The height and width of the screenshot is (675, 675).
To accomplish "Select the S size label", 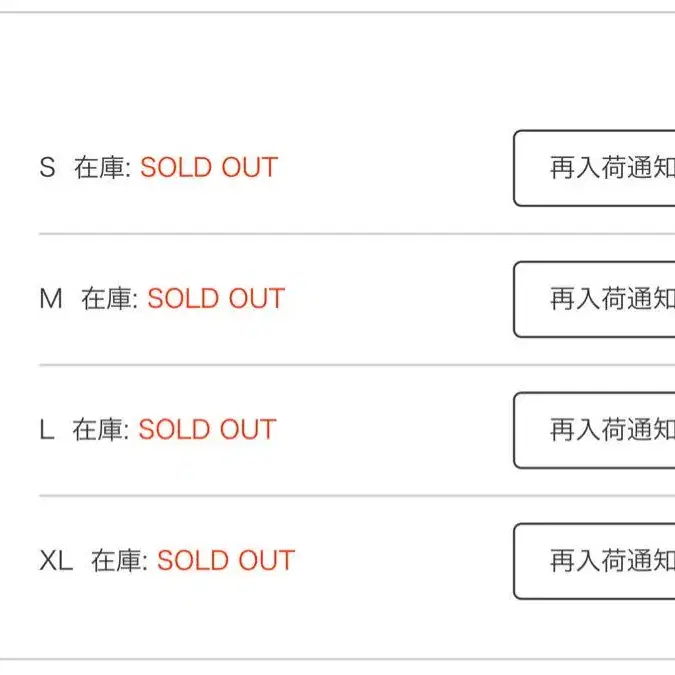I will click(47, 168).
